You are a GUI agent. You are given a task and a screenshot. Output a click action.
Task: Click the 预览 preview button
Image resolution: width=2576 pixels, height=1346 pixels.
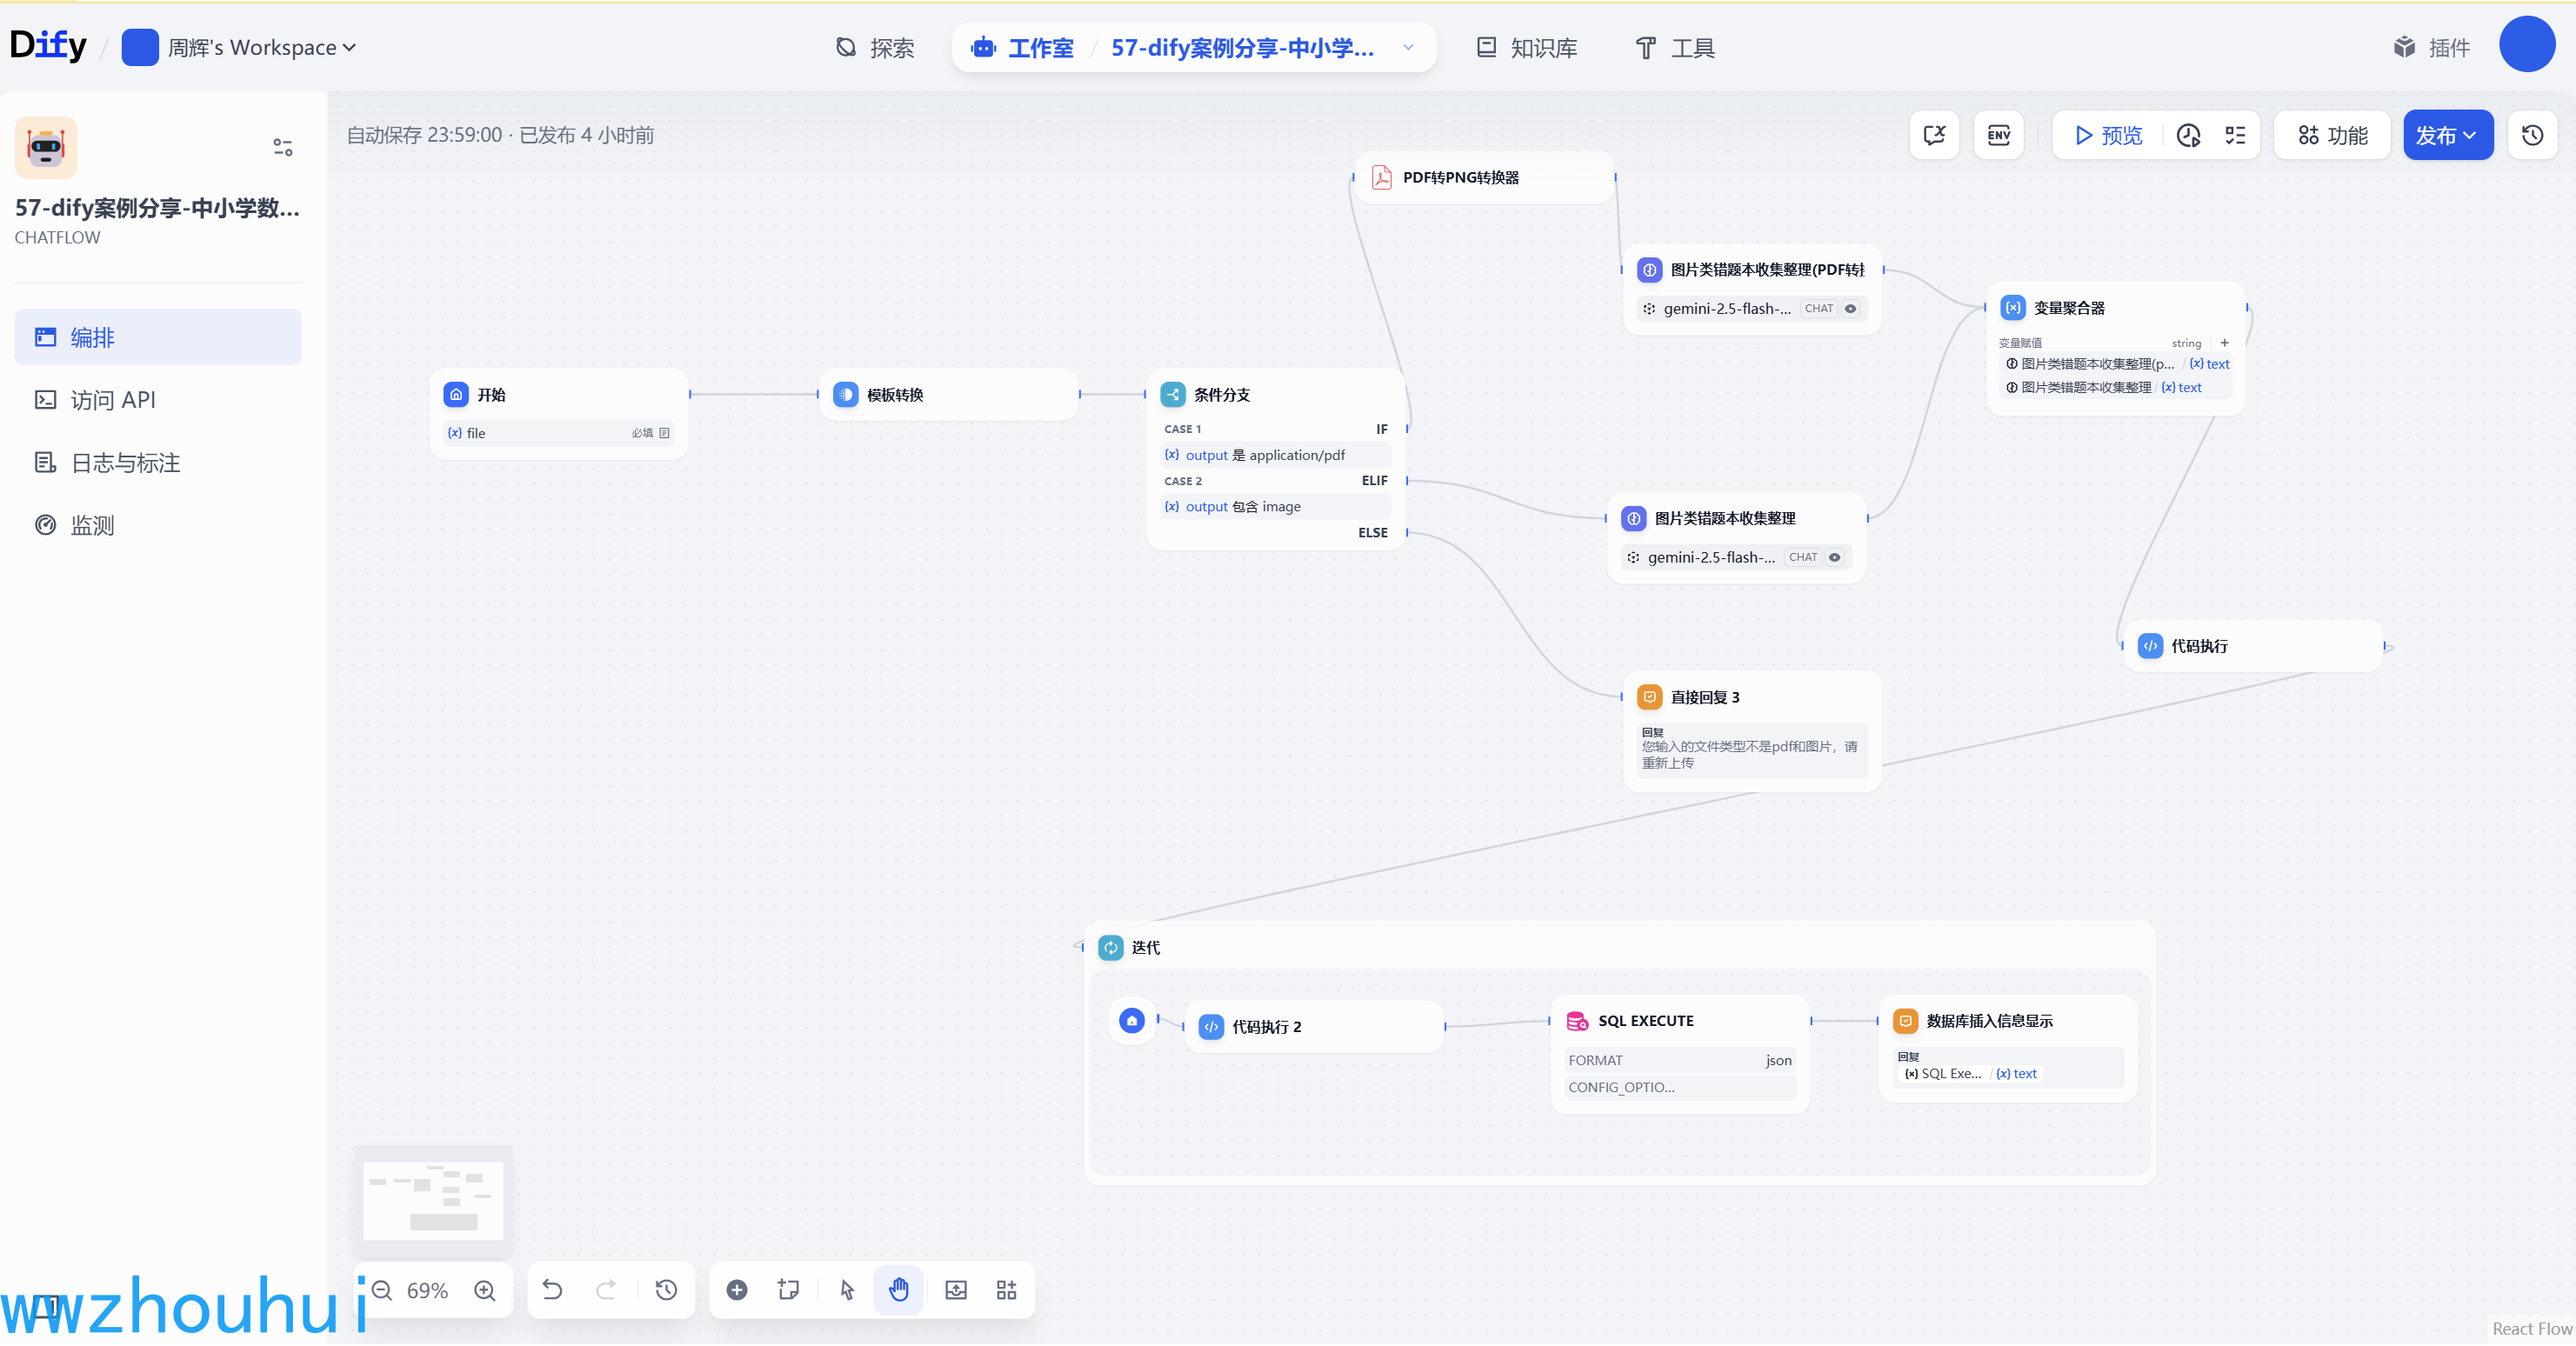click(2108, 135)
